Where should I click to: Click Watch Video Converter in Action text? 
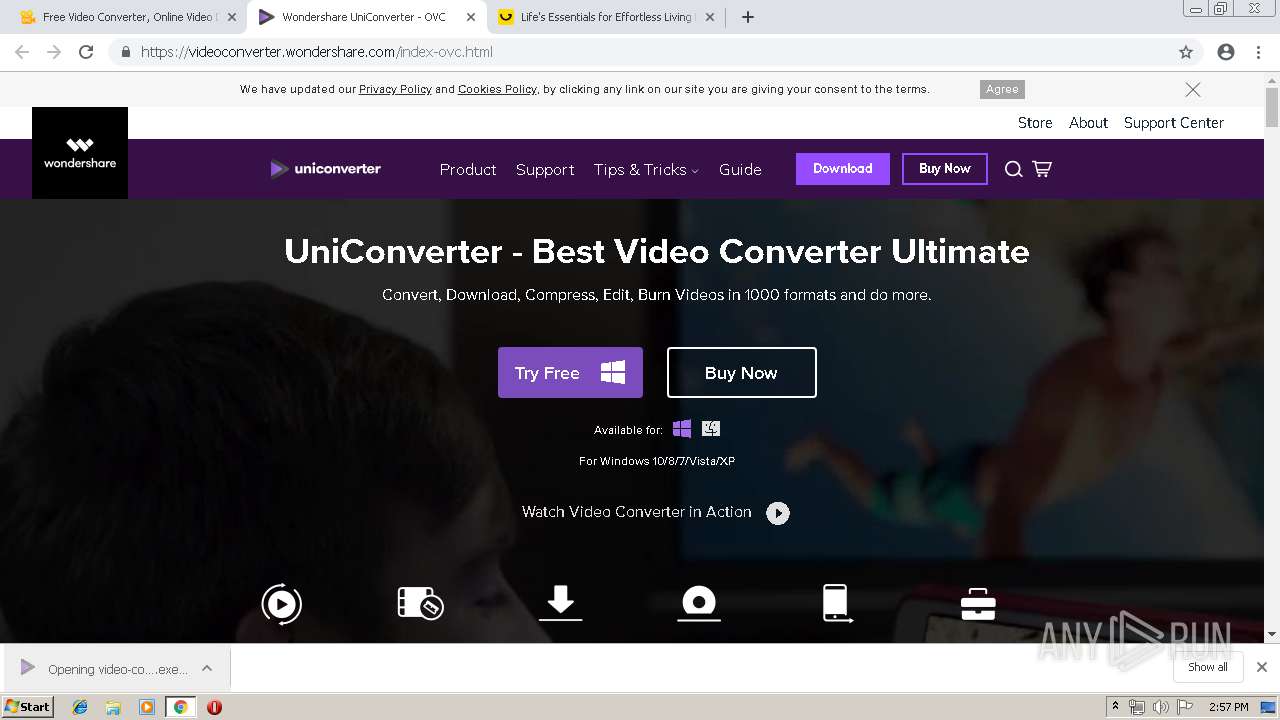(x=636, y=512)
